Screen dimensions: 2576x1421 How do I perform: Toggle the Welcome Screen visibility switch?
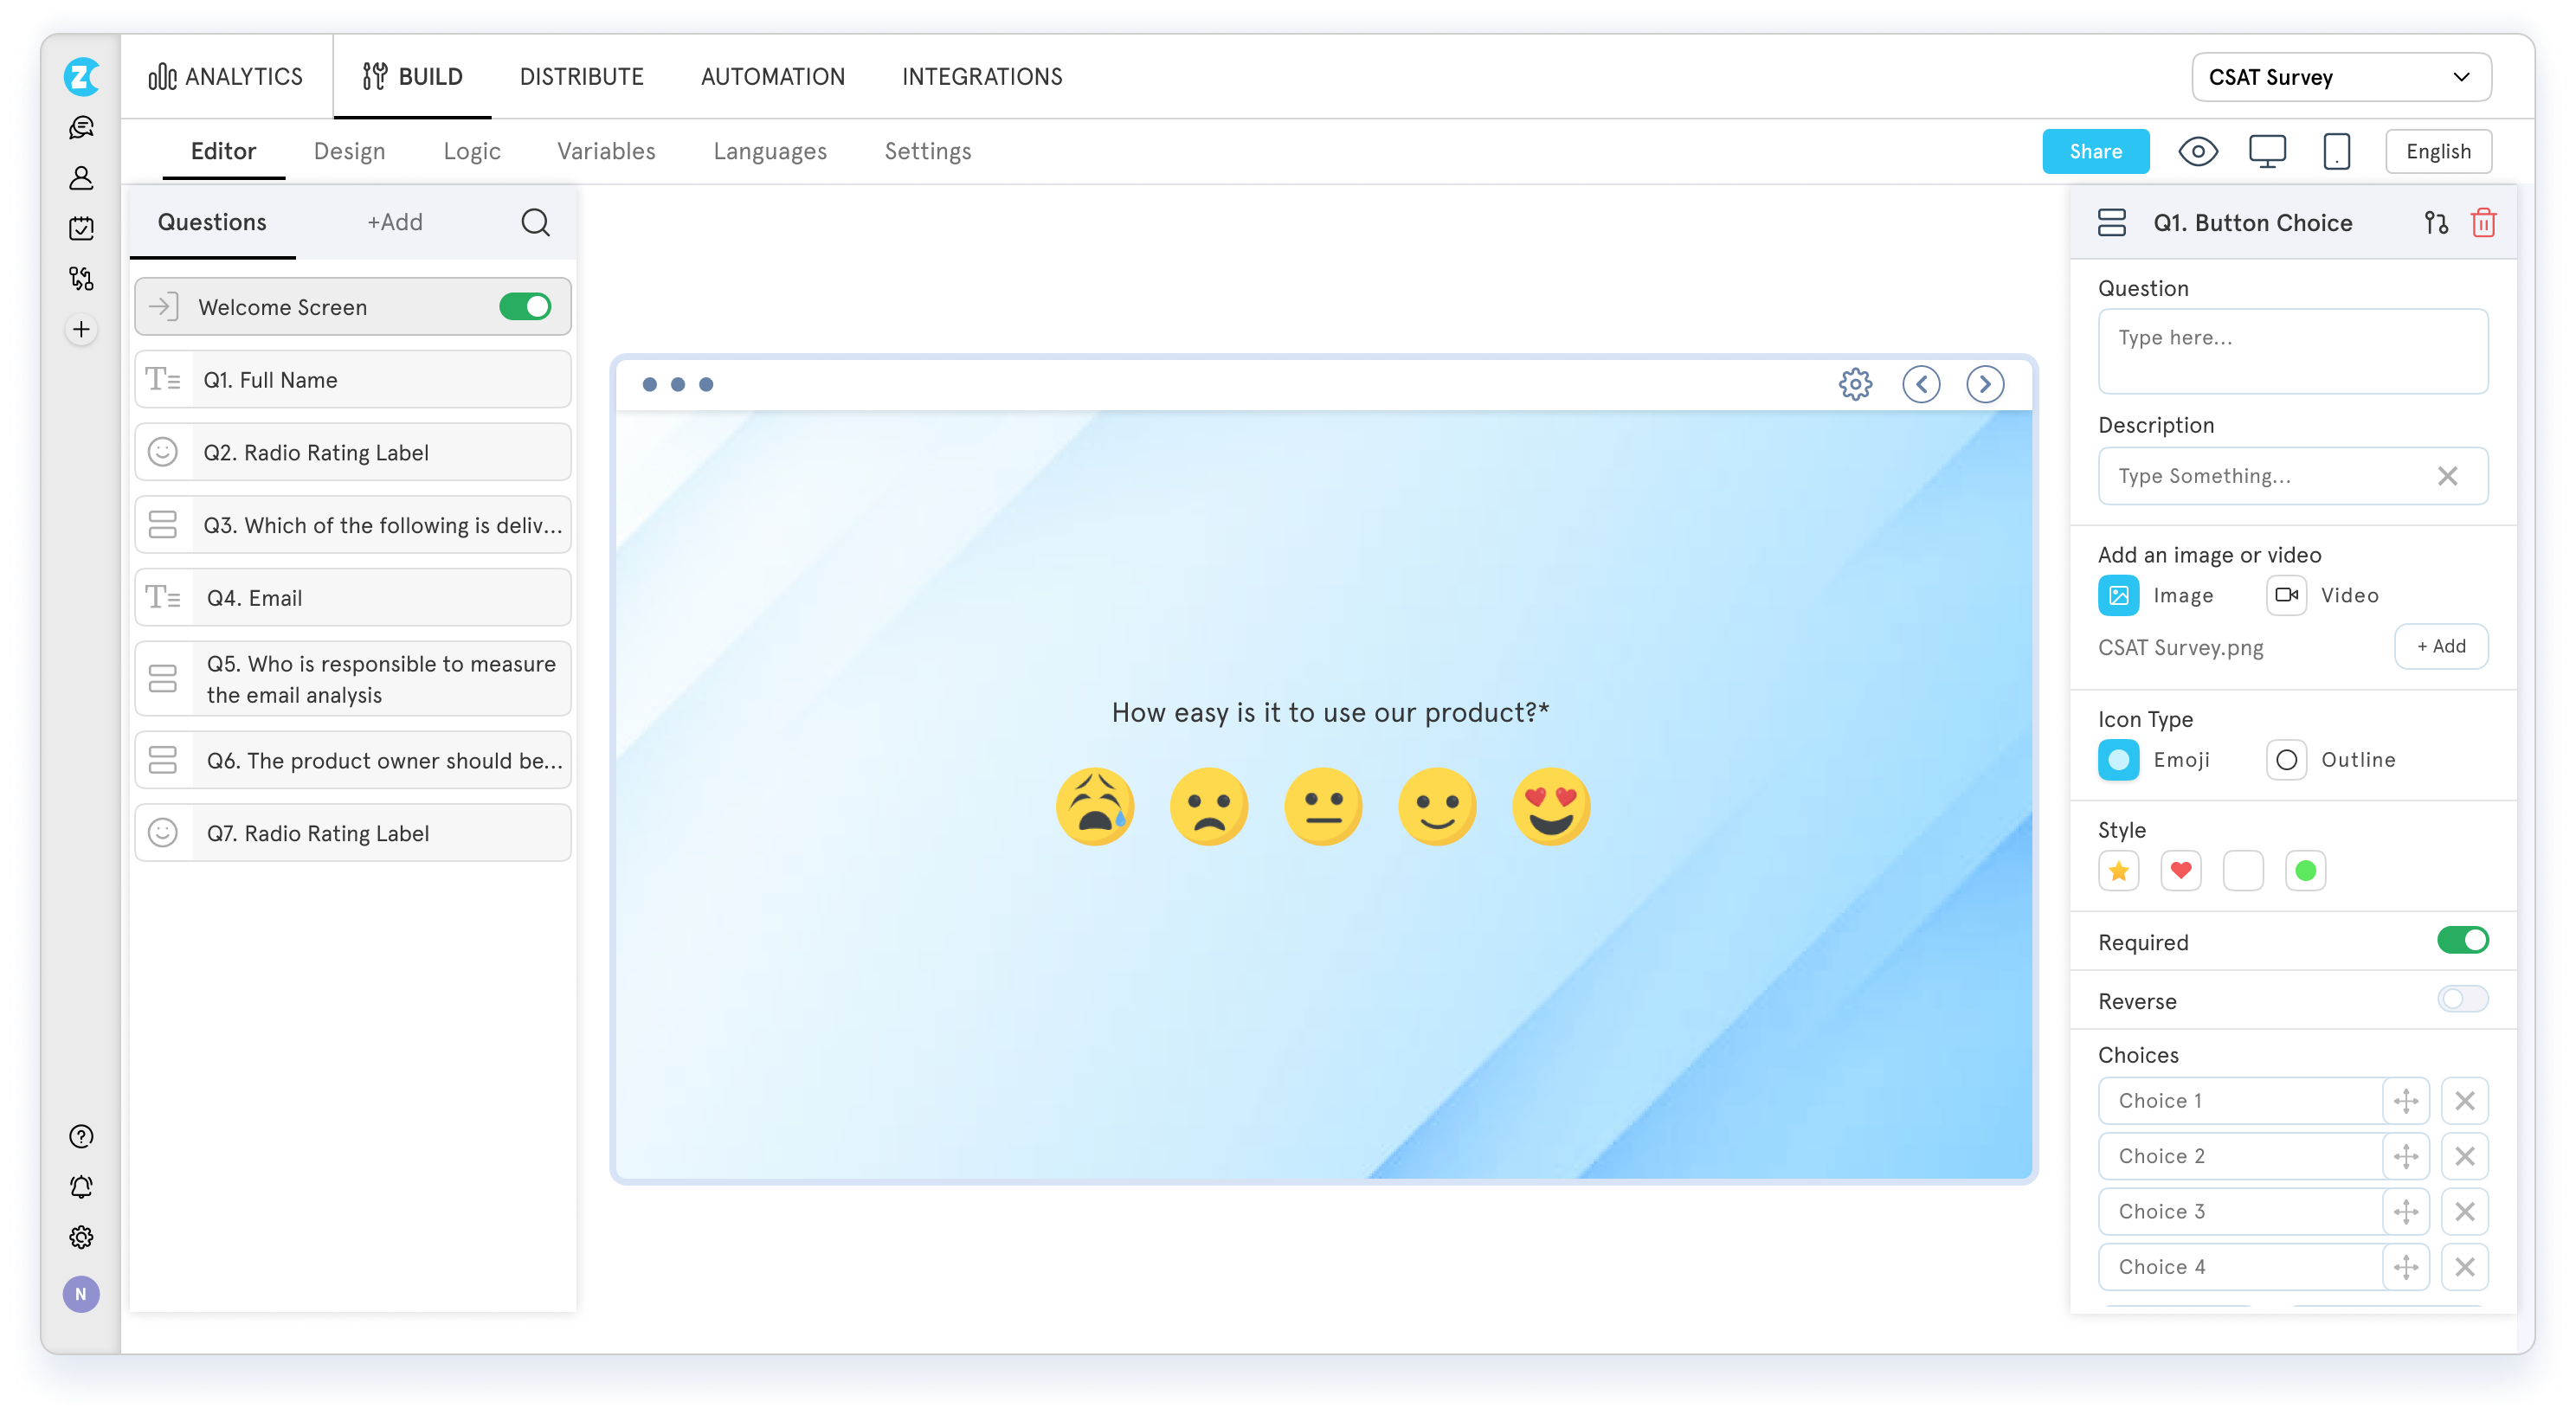pyautogui.click(x=525, y=306)
